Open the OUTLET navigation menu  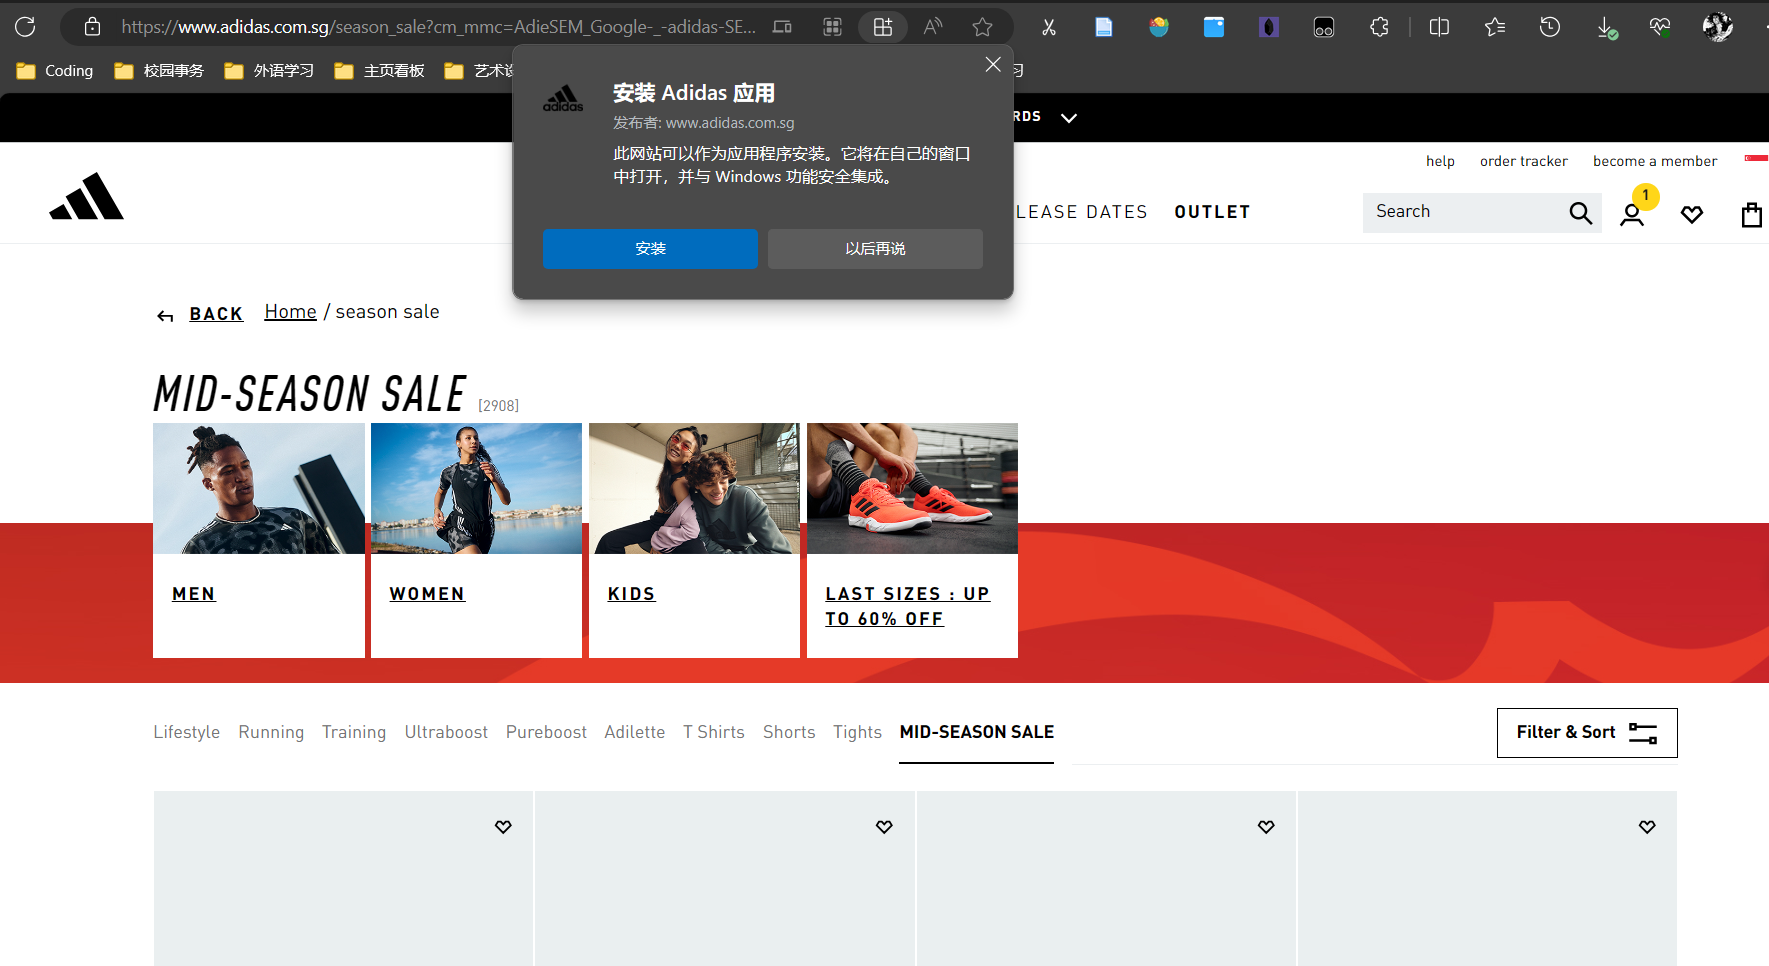click(1212, 212)
